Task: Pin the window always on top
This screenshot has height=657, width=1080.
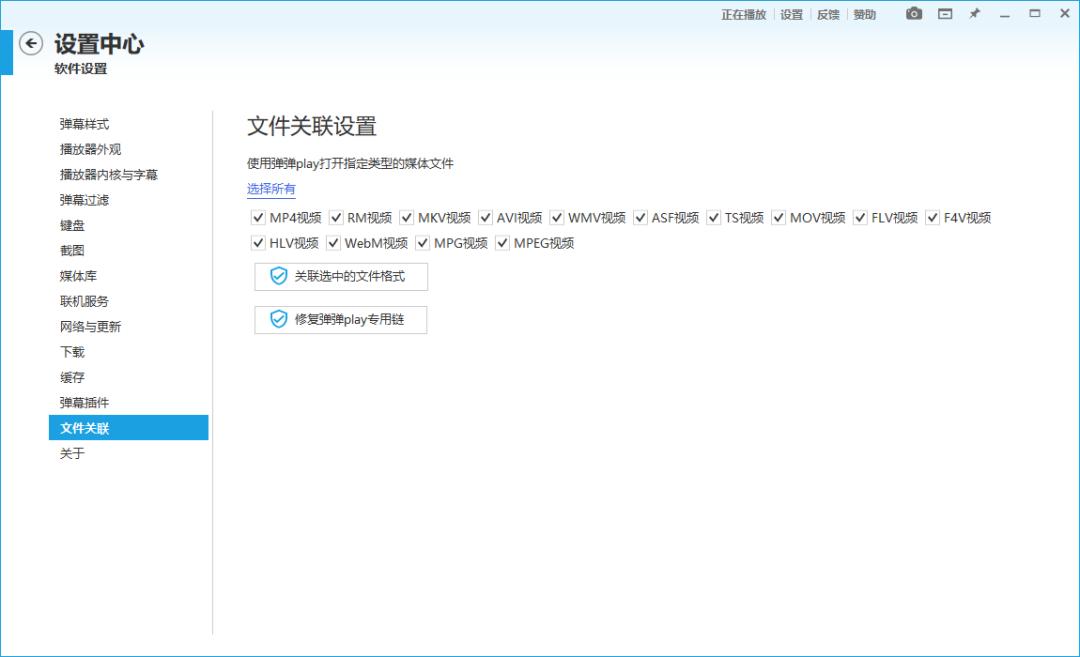Action: pos(973,14)
